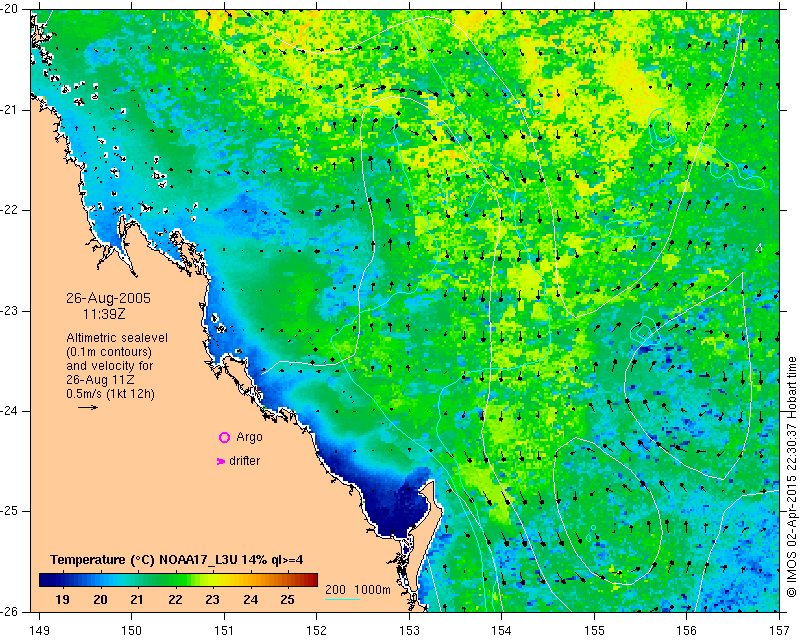The height and width of the screenshot is (640, 800).
Task: Click longitude axis label '151'
Action: click(x=224, y=631)
